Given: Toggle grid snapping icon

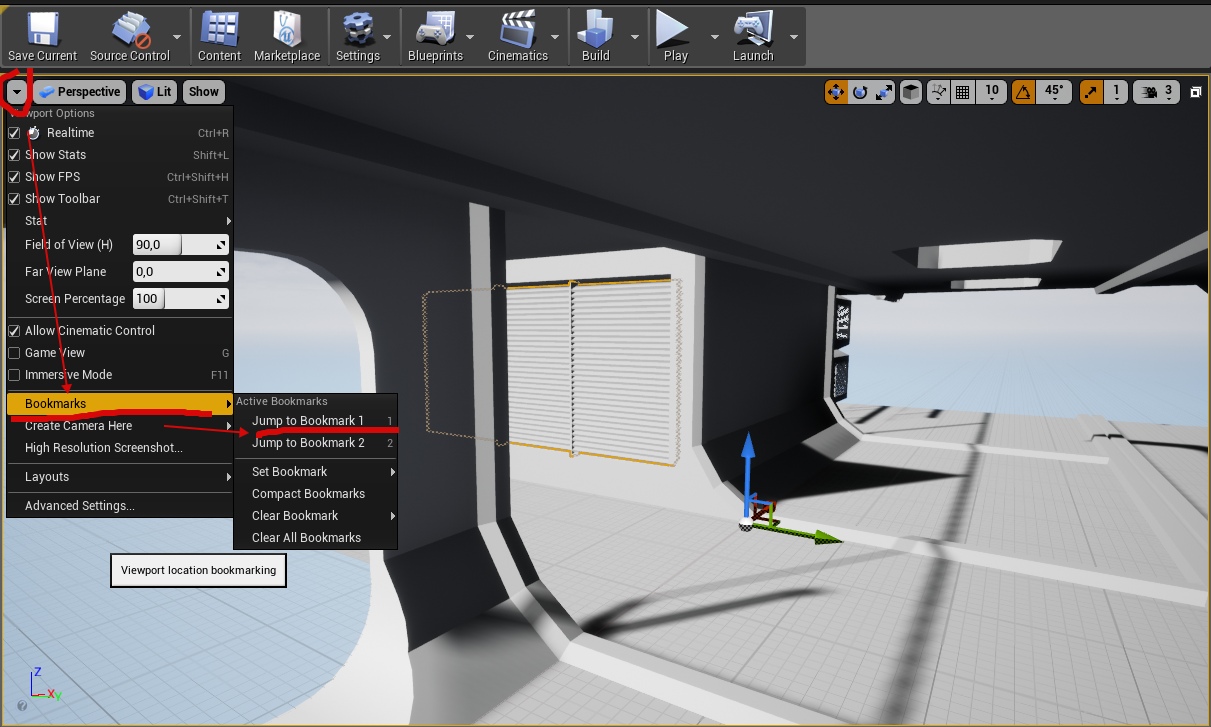Looking at the screenshot, I should tap(963, 92).
